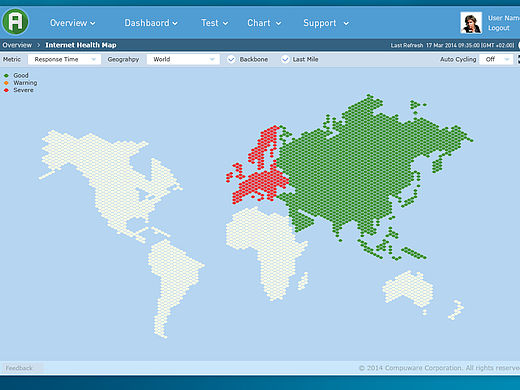This screenshot has height=390, width=520.
Task: Toggle the Last Mile checkbox
Action: point(285,59)
